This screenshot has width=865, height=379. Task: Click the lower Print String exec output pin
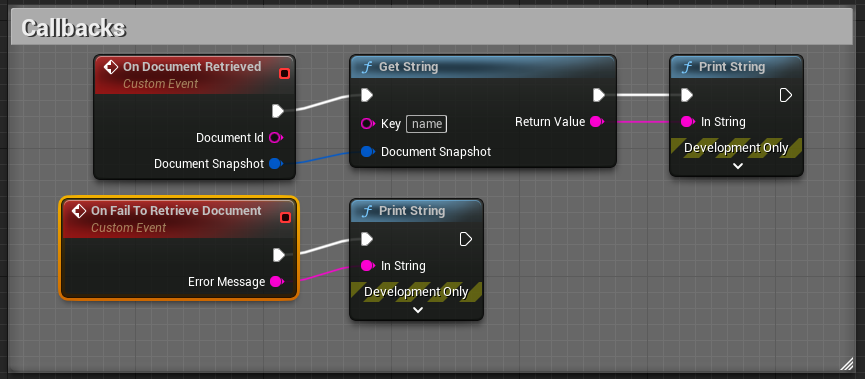(466, 239)
